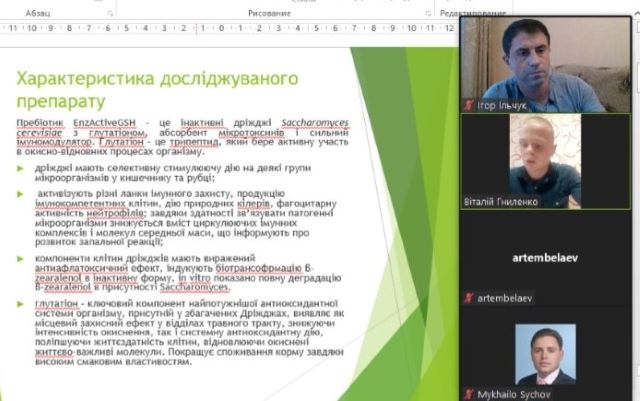640x401 pixels.
Task: Click the 'in vitro' phrase in slide
Action: [194, 278]
